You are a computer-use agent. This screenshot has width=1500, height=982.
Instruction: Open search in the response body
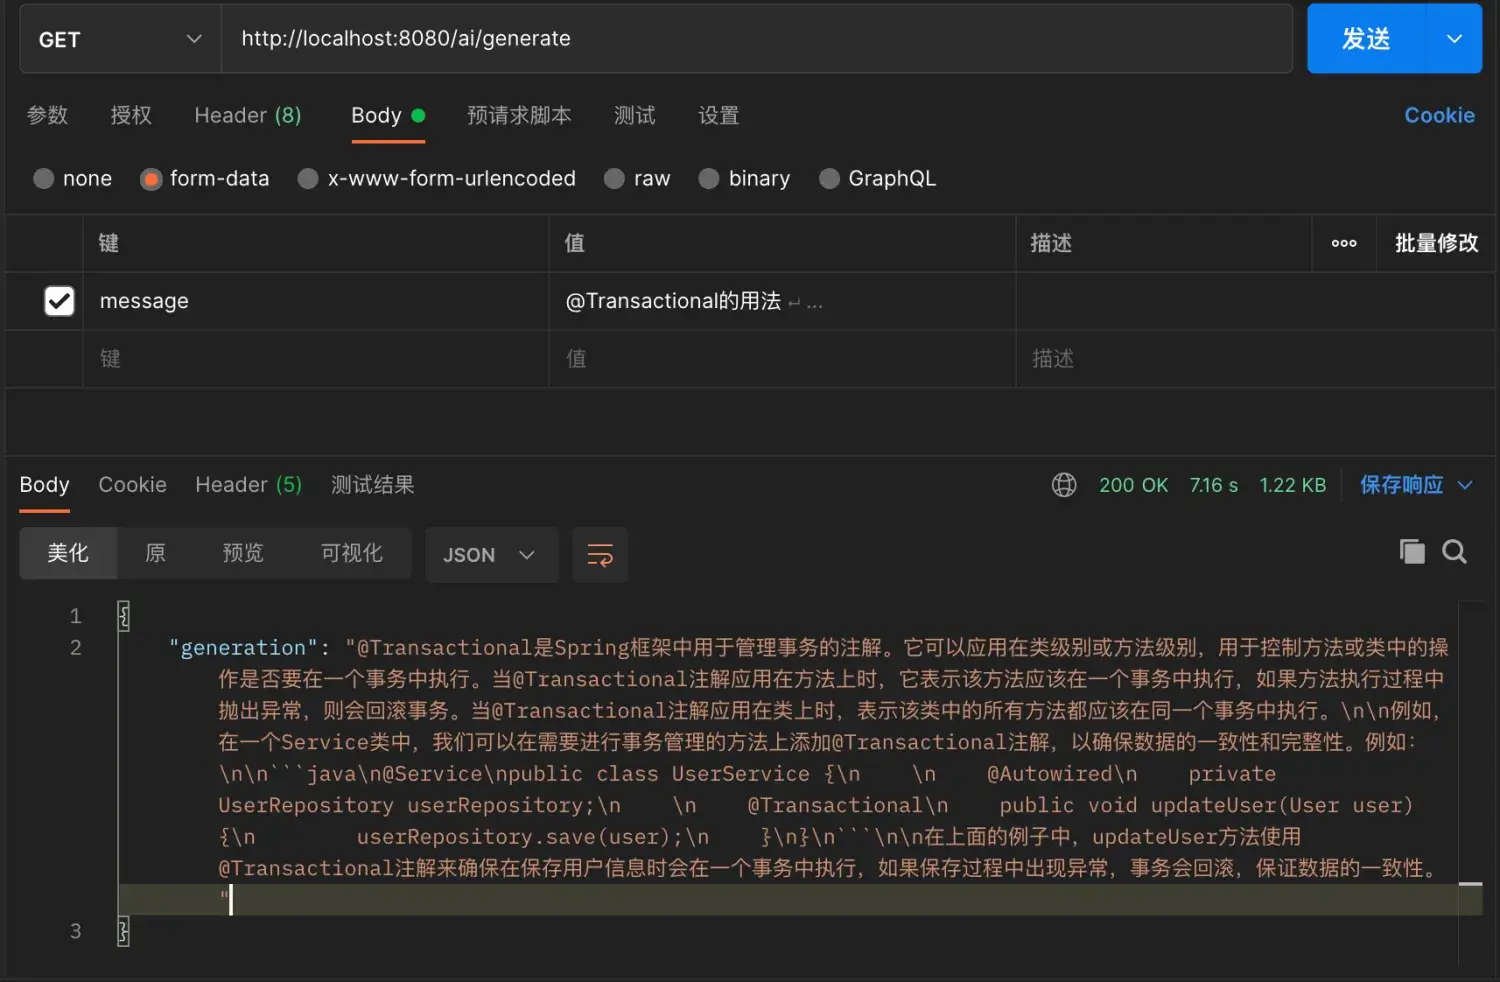click(x=1454, y=551)
